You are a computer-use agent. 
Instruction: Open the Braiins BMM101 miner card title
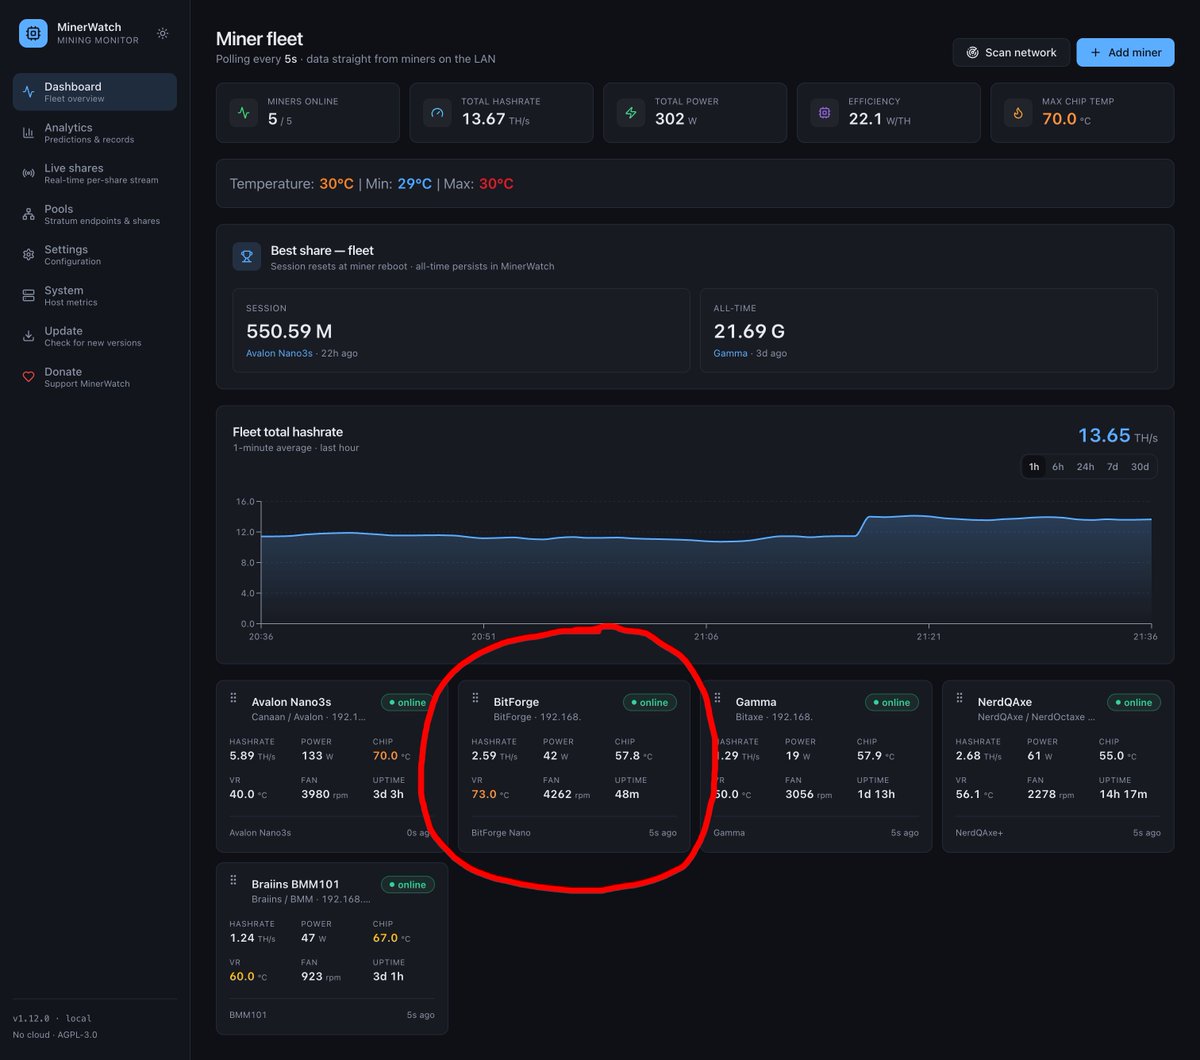[295, 884]
